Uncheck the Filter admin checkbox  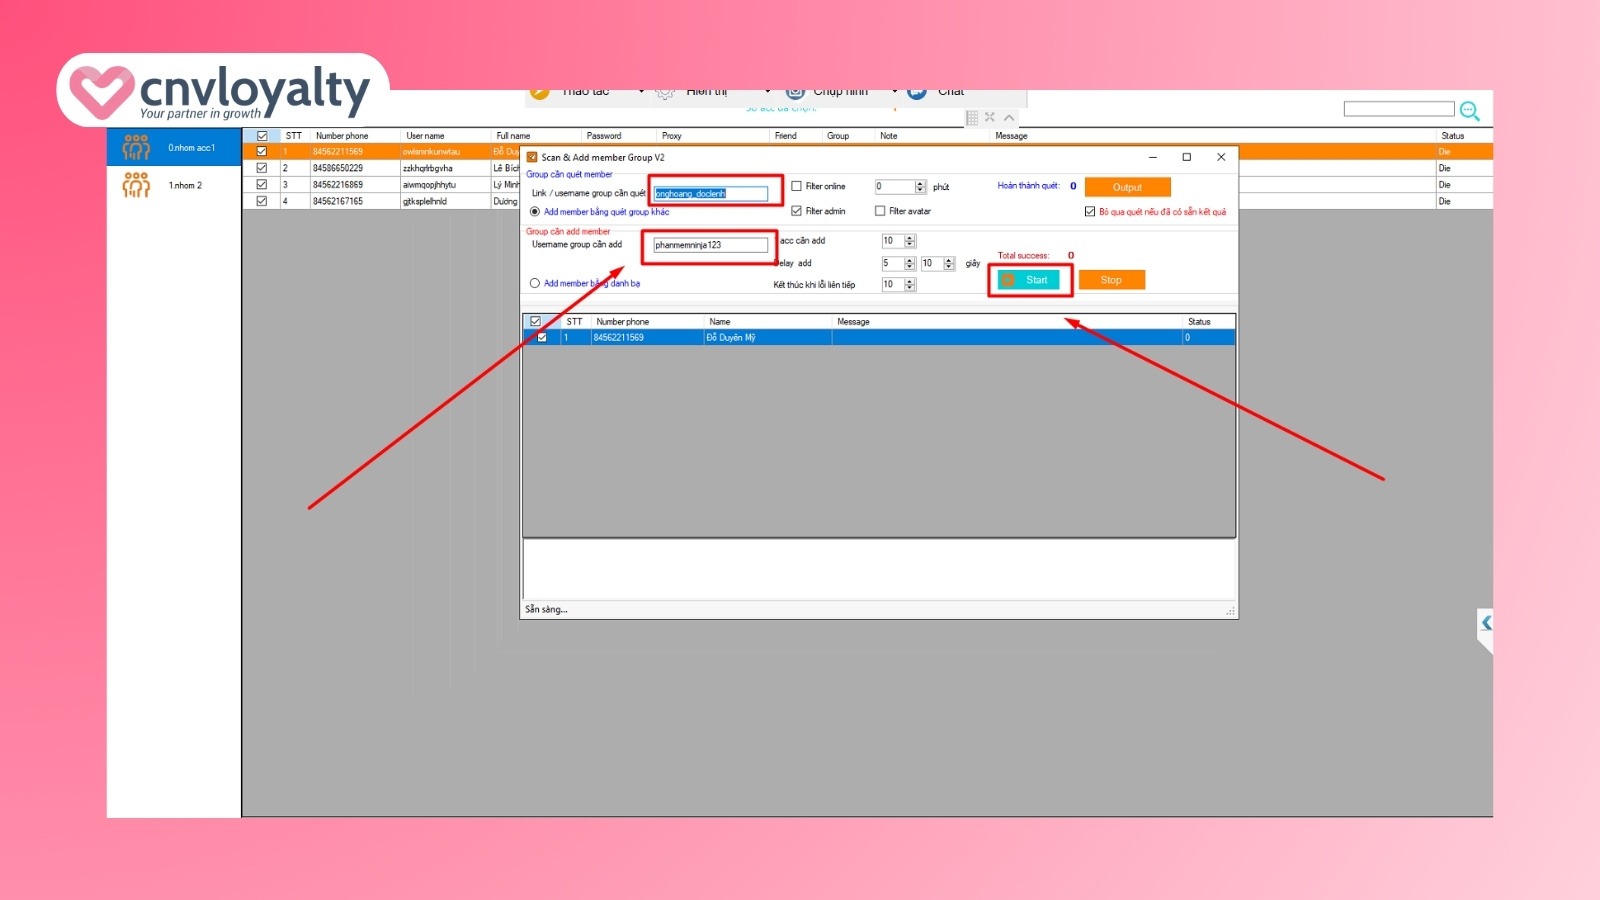click(x=797, y=211)
